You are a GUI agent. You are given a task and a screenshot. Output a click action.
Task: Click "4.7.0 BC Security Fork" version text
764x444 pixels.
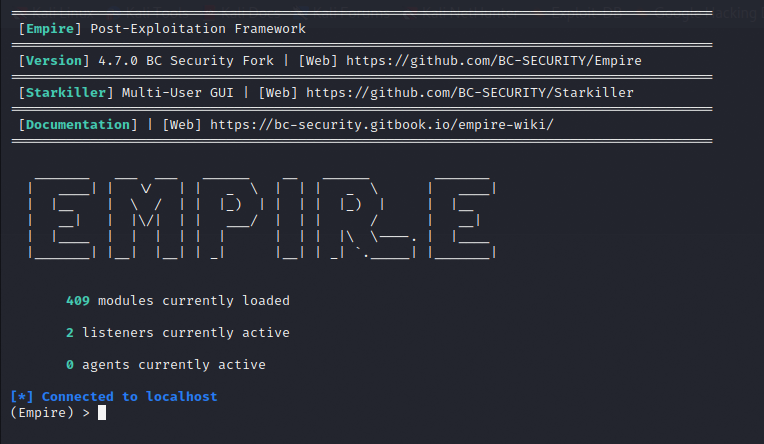[x=186, y=61]
